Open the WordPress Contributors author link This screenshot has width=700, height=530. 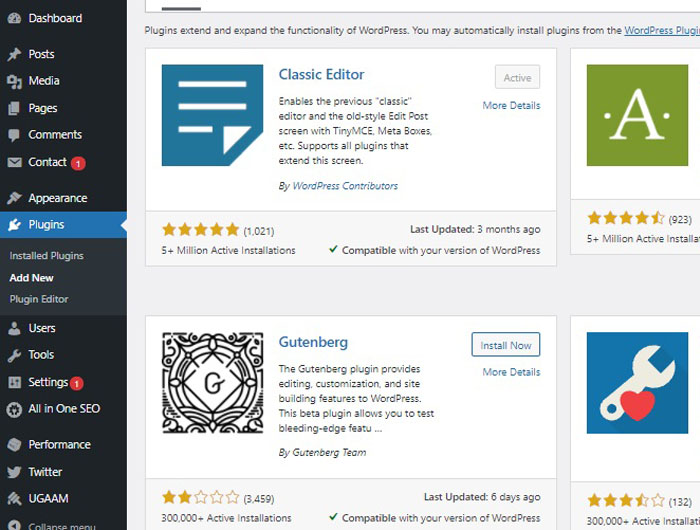click(345, 186)
